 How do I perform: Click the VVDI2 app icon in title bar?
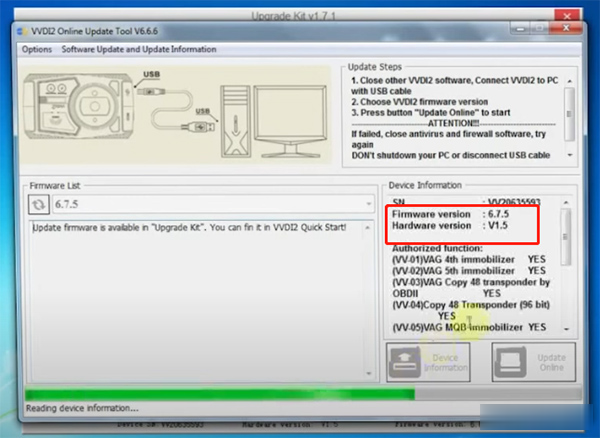coord(22,31)
